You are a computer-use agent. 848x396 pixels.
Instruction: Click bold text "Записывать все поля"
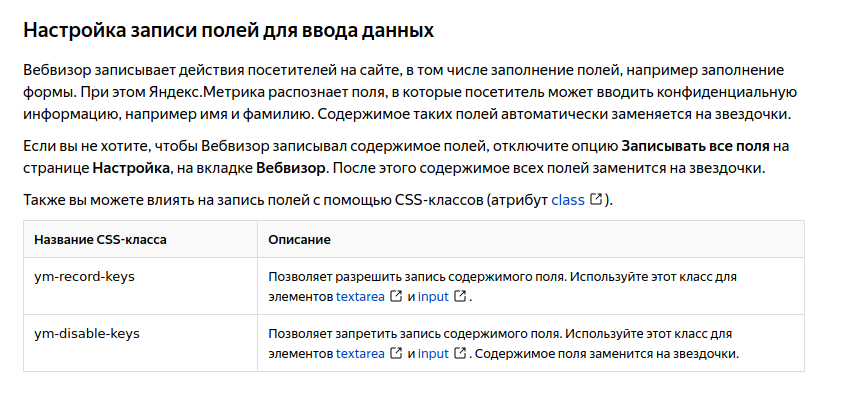[695, 146]
